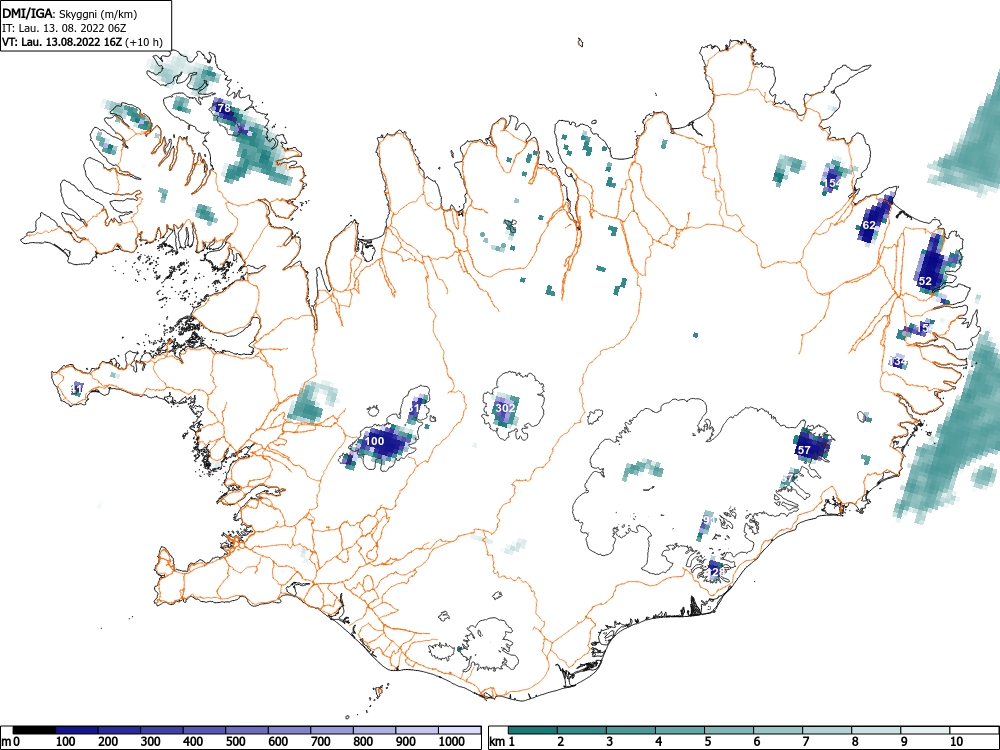Click the '4' tick label on the km legend
Image resolution: width=1000 pixels, height=750 pixels.
click(x=659, y=741)
